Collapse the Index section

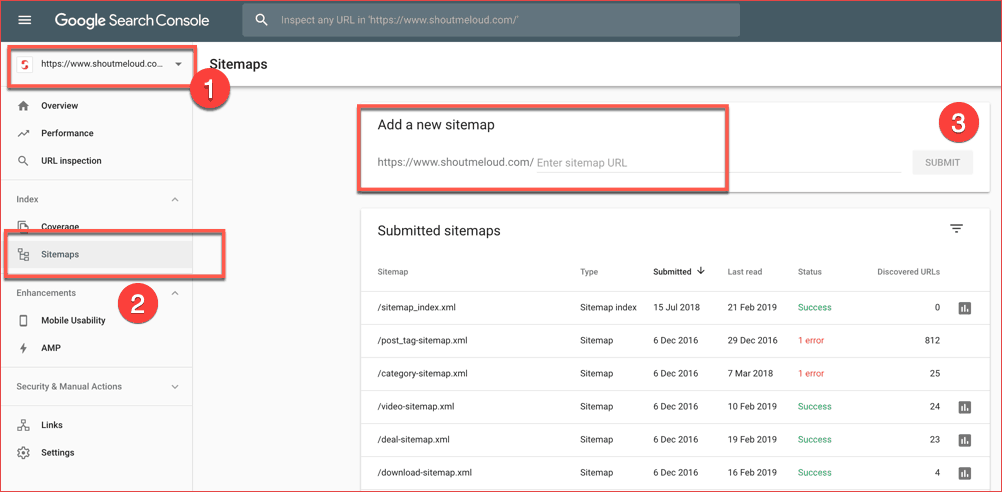point(175,200)
